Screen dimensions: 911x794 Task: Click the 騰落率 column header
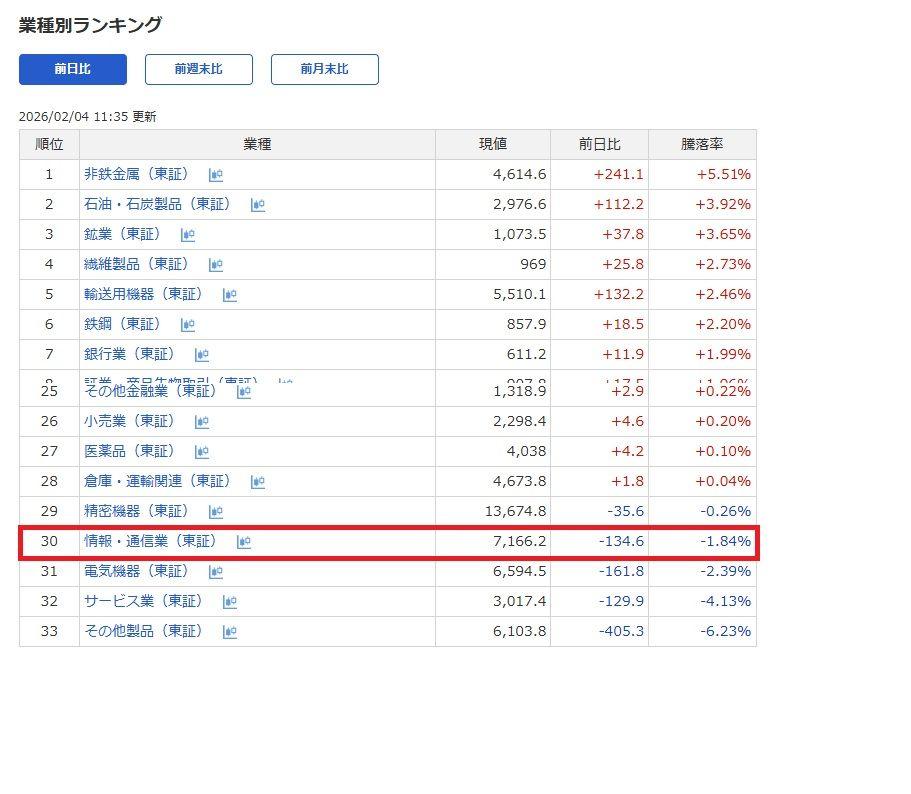point(702,144)
